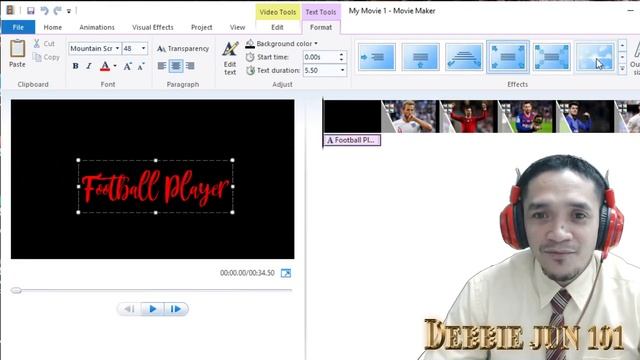Click the Cut button
The image size is (640, 360).
tap(44, 43)
